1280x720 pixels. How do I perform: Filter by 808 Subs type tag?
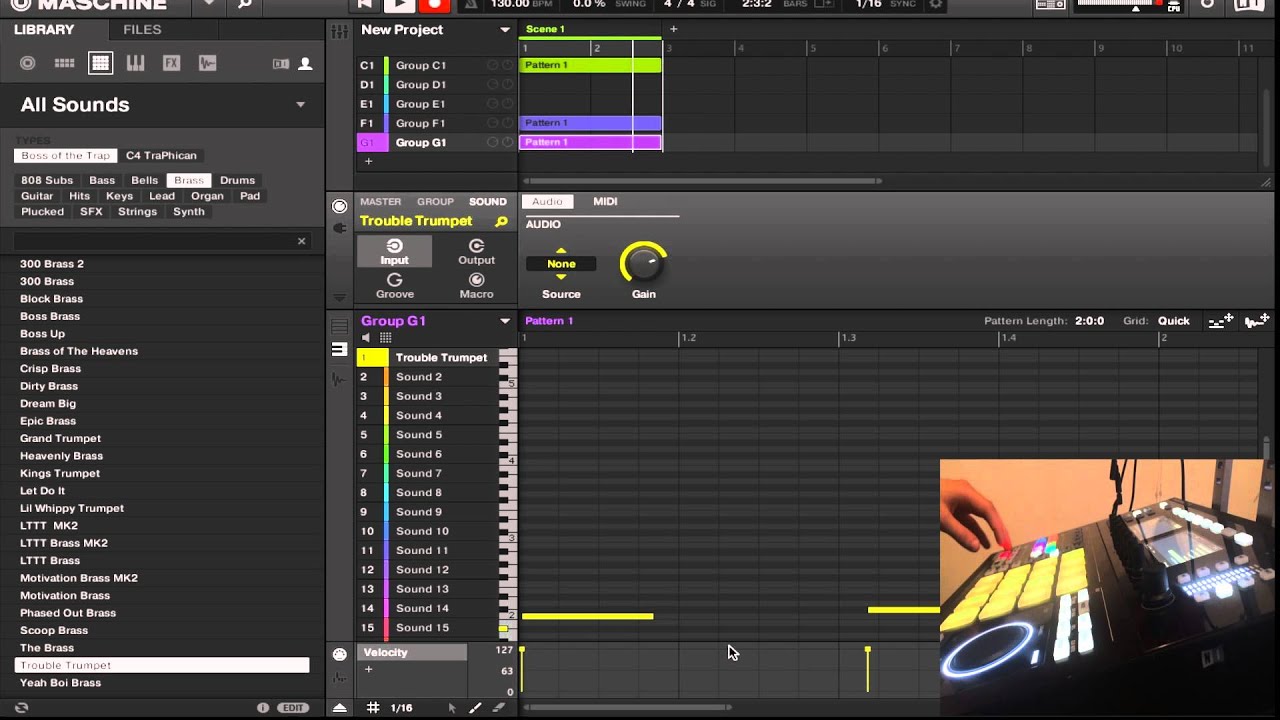point(47,180)
